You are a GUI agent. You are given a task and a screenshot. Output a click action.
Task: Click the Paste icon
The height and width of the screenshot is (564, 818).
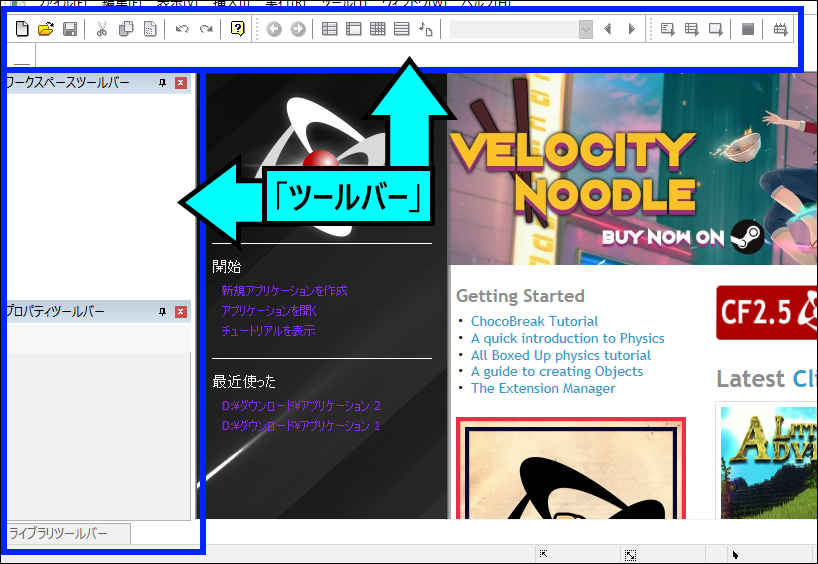tap(150, 29)
